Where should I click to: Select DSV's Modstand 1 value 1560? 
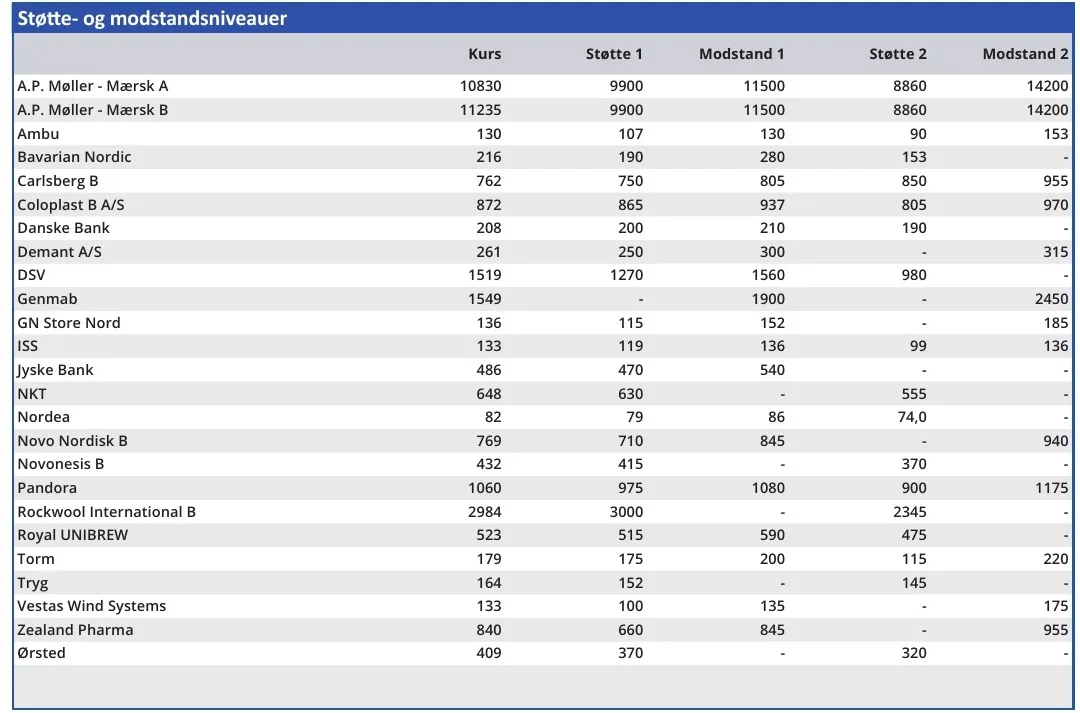[767, 275]
